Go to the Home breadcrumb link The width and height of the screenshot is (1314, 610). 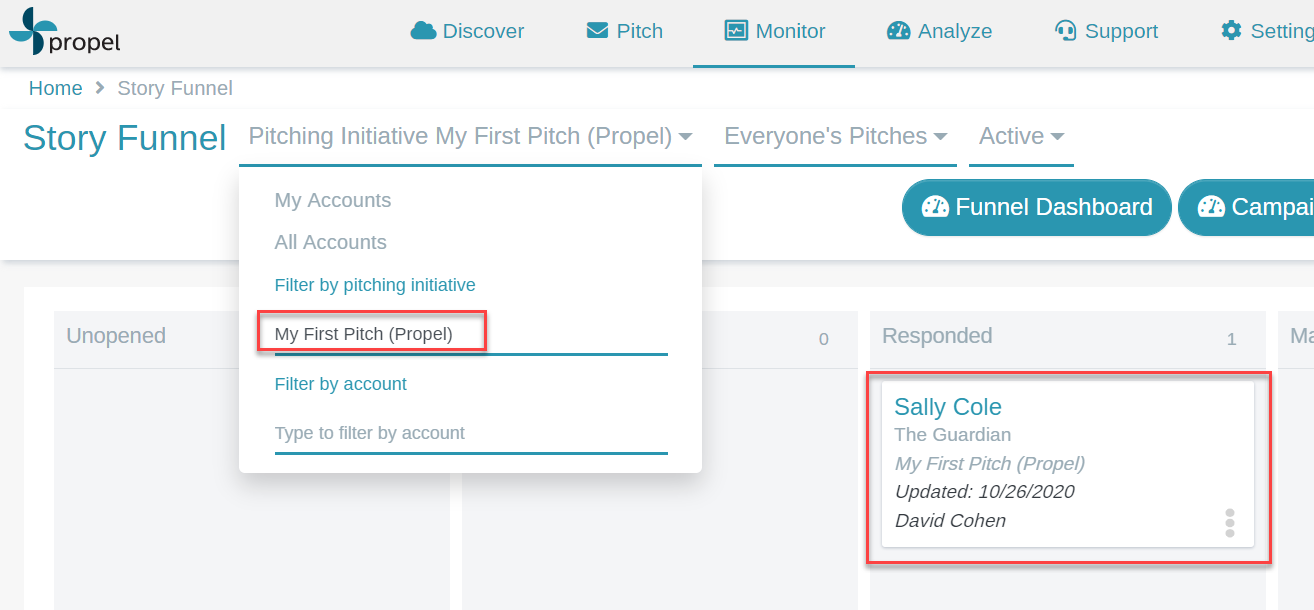pos(56,88)
